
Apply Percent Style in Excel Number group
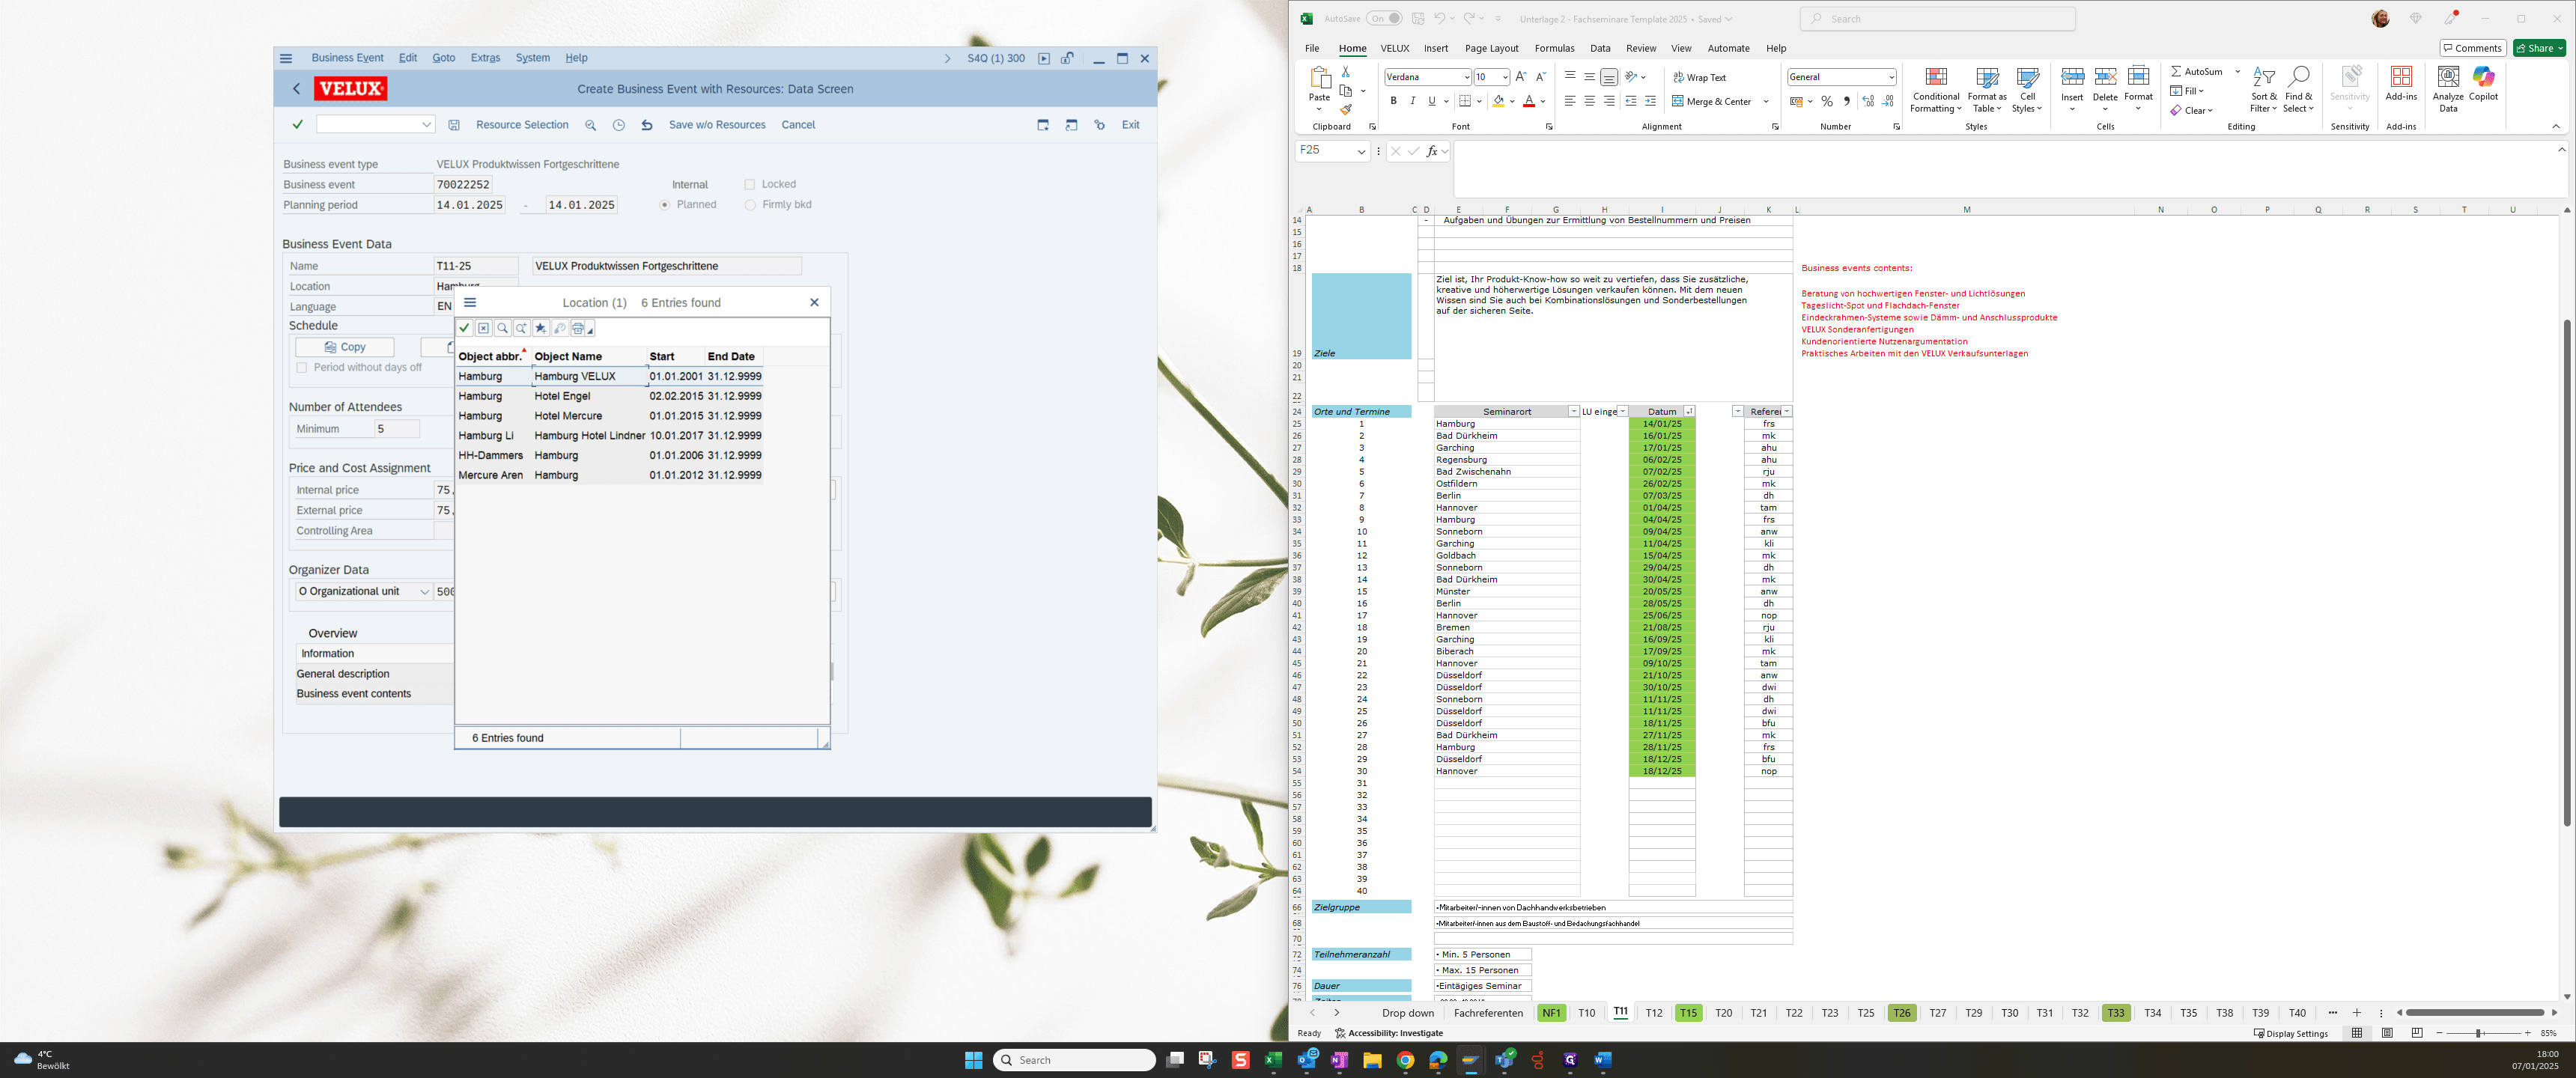pyautogui.click(x=1827, y=101)
